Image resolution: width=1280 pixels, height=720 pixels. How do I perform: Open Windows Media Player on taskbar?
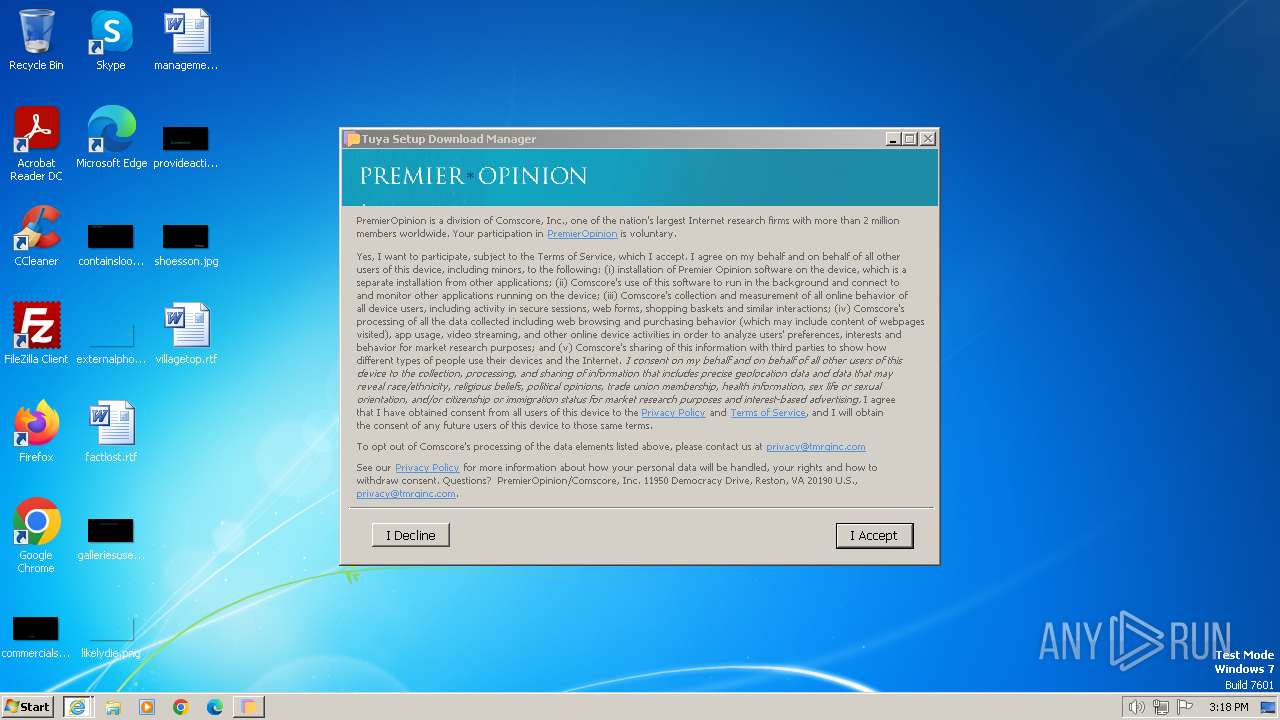pyautogui.click(x=147, y=707)
